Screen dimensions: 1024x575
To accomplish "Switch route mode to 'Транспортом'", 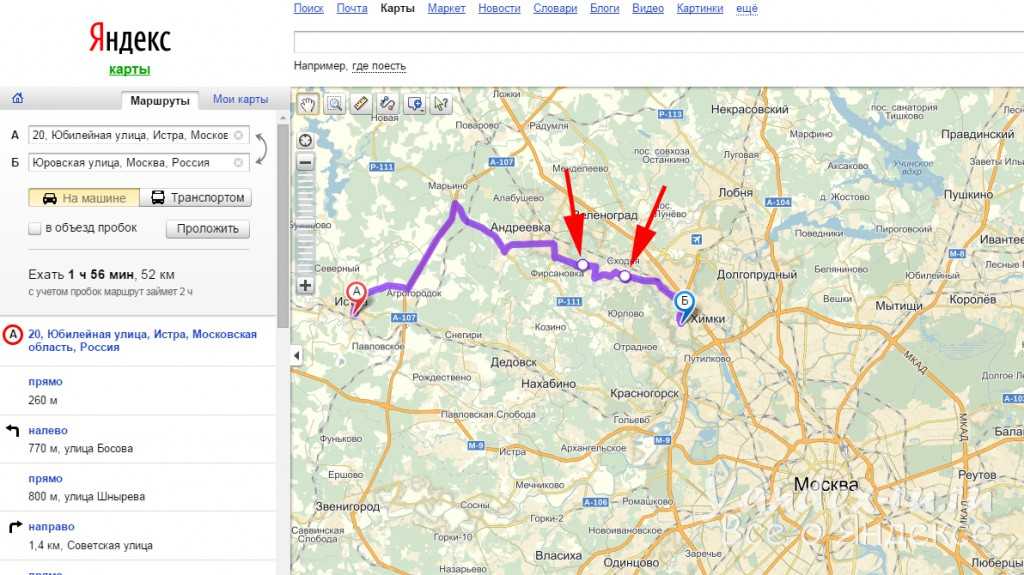I will click(x=197, y=198).
